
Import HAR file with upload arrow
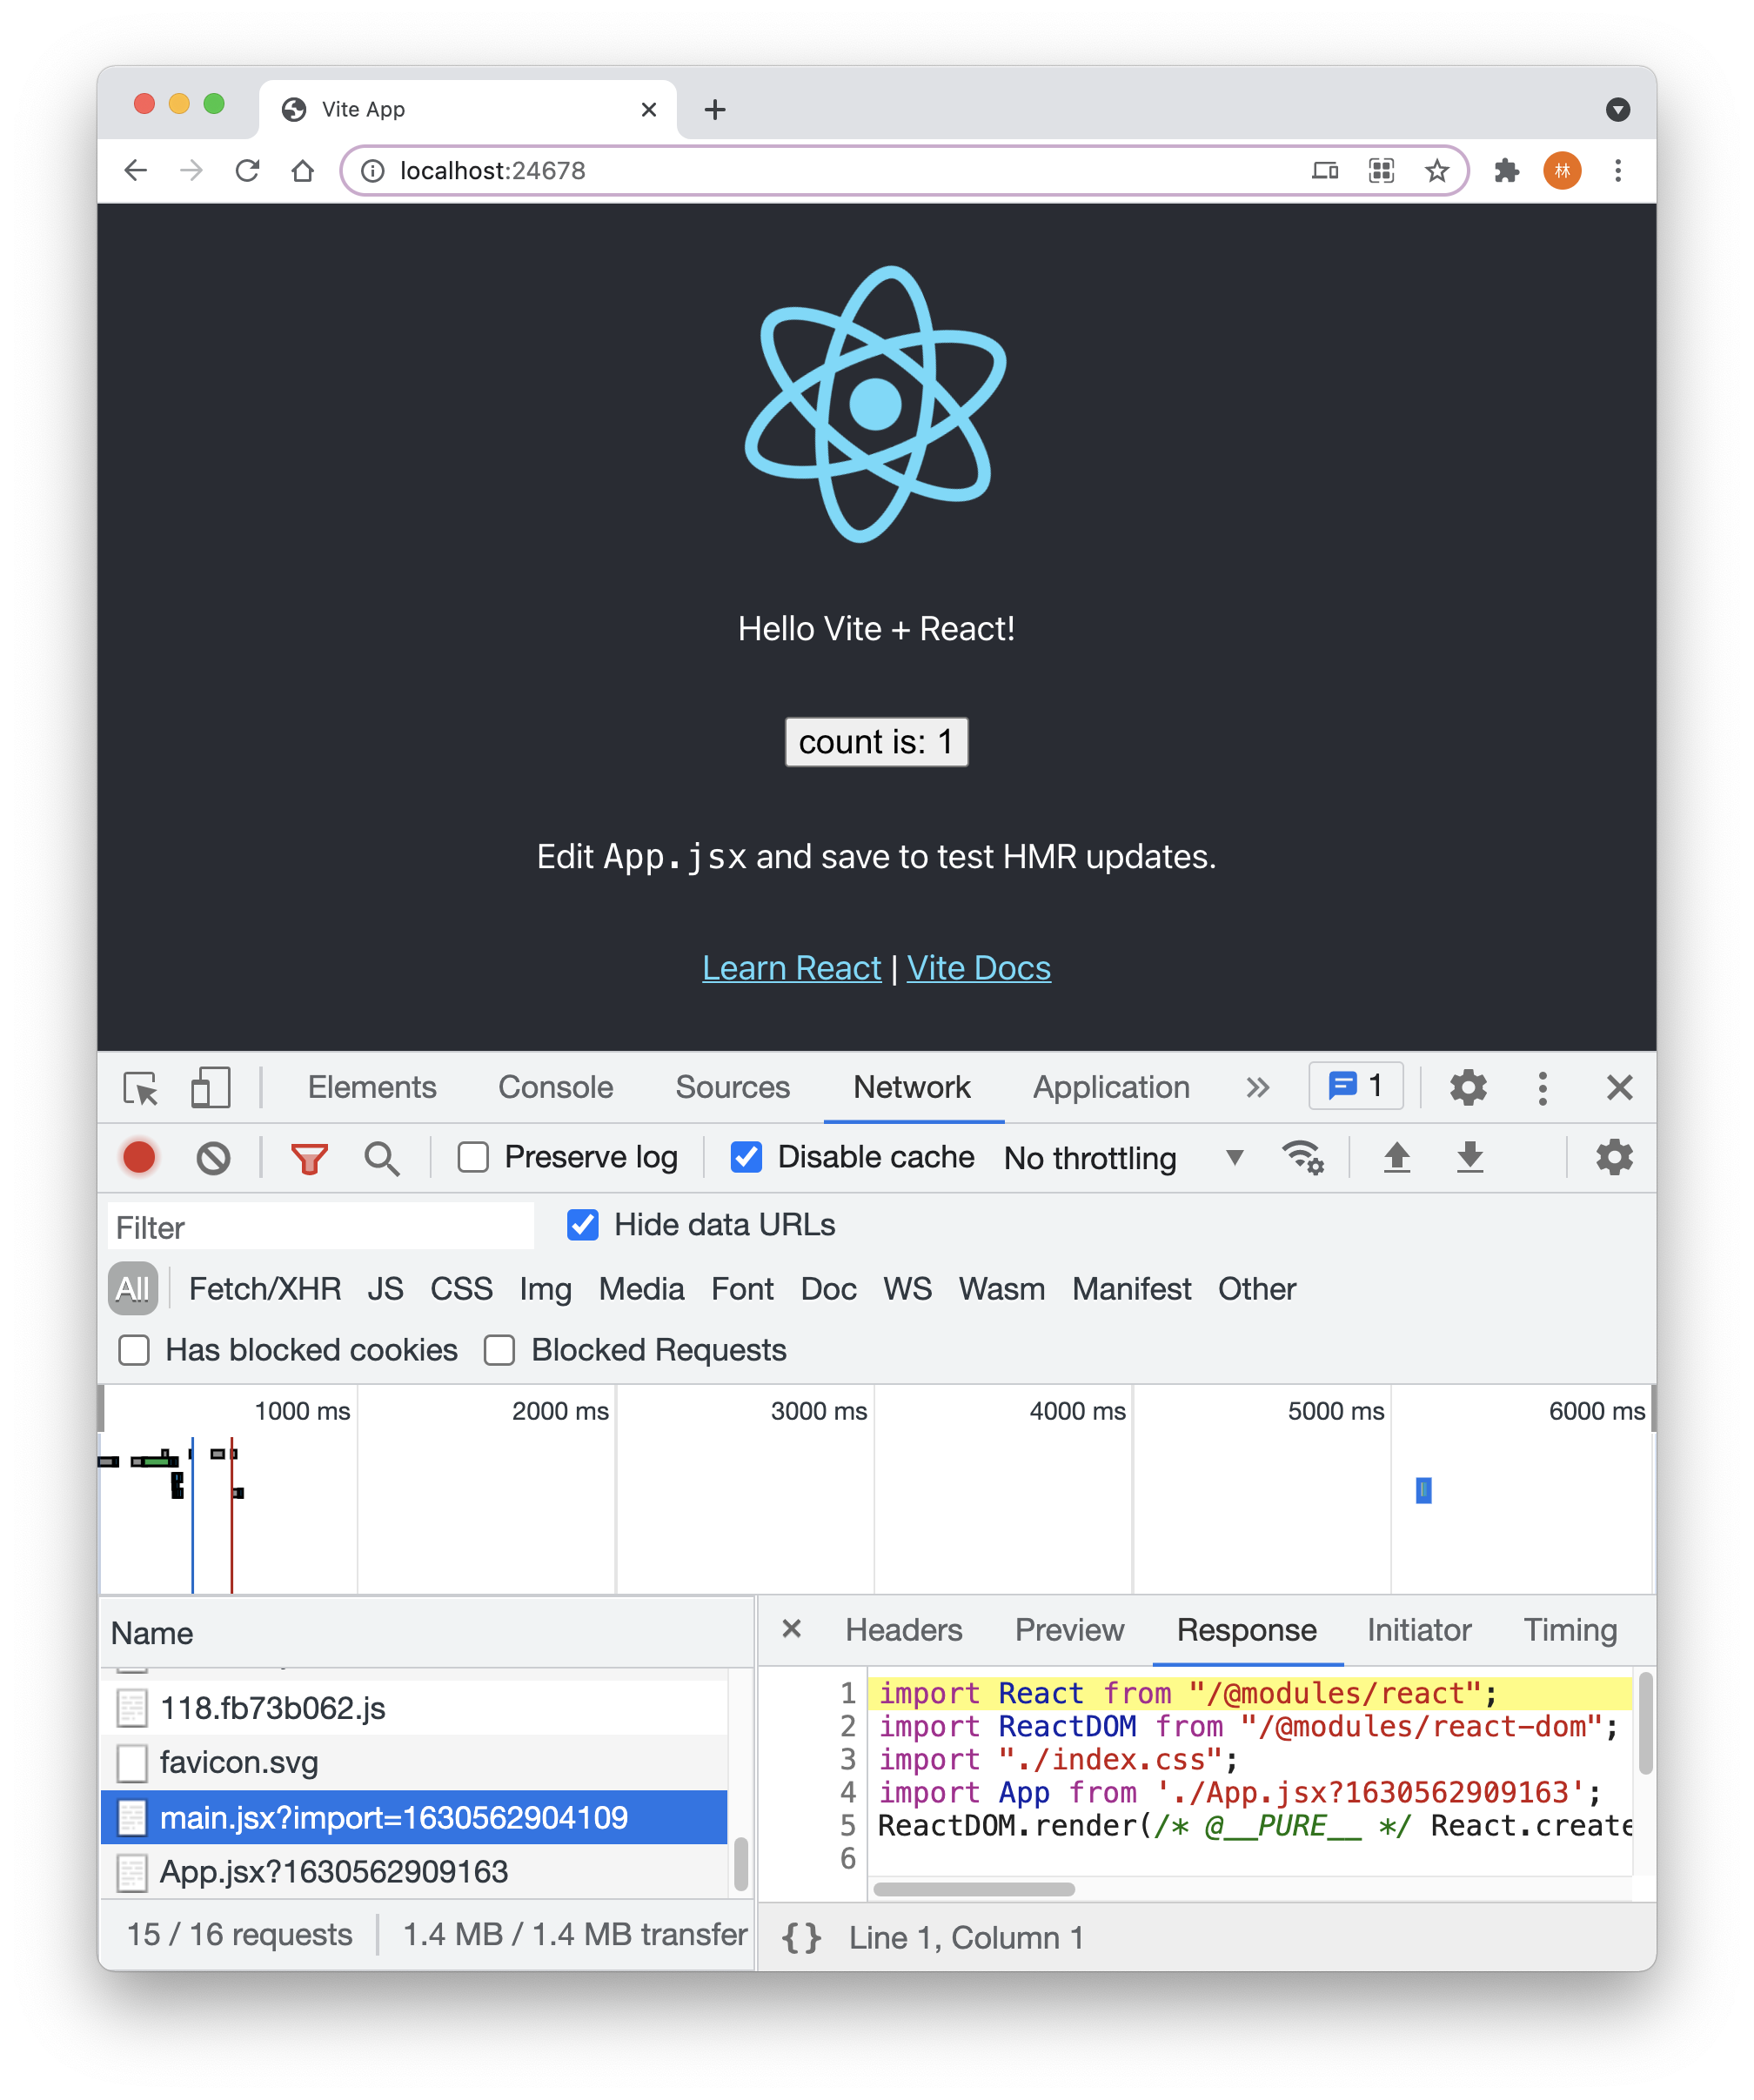[x=1397, y=1158]
